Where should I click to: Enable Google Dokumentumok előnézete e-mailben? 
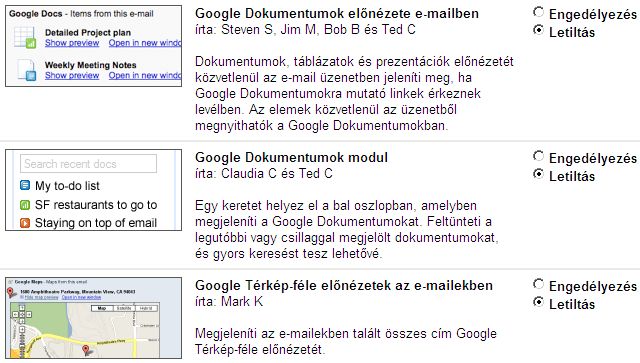(538, 12)
